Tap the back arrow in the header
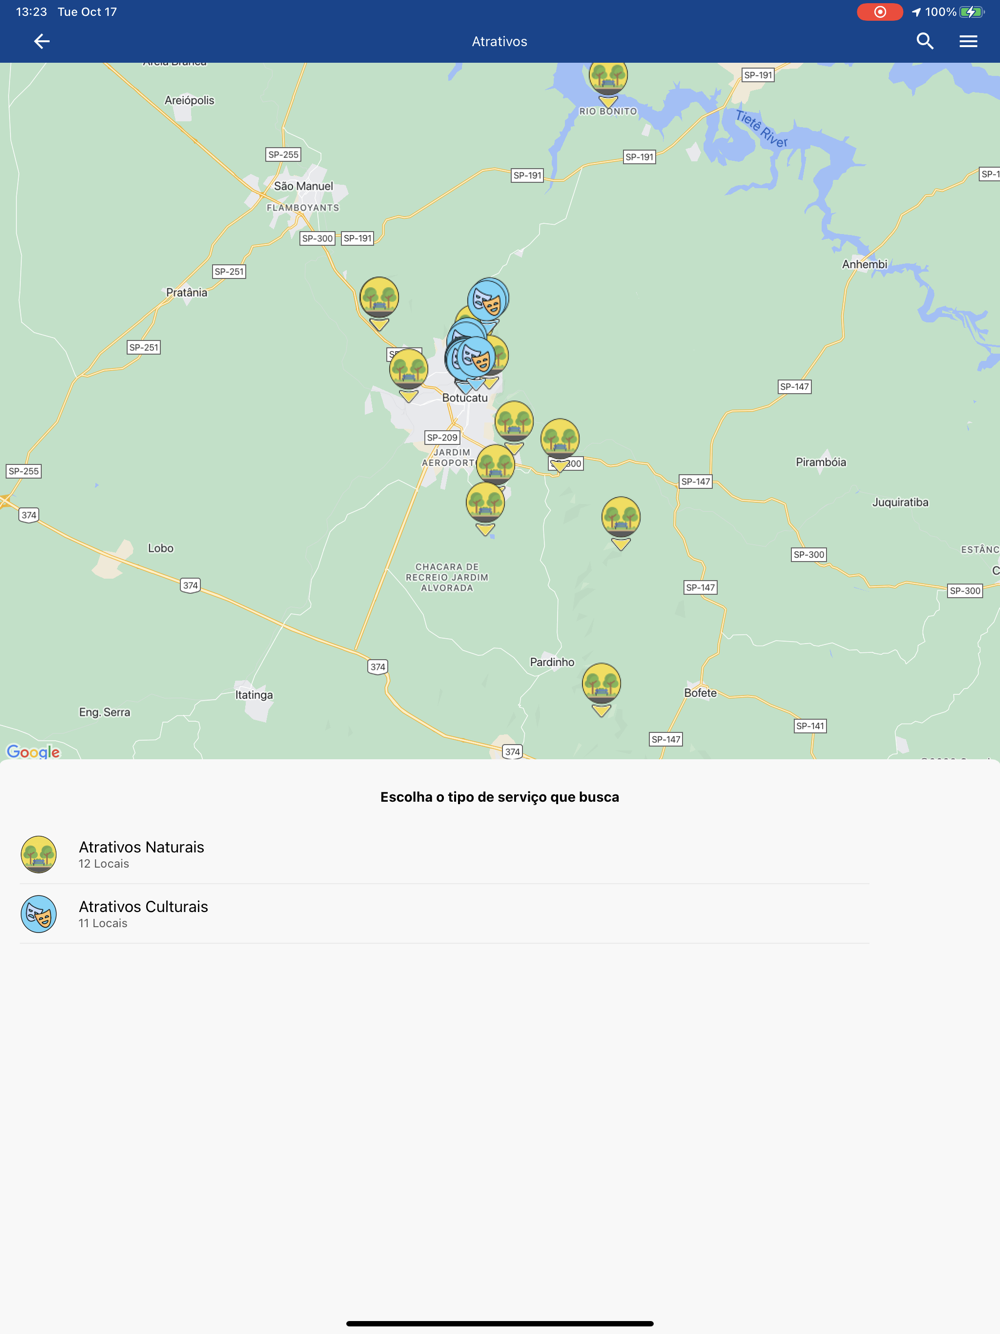Viewport: 1000px width, 1334px height. pos(41,41)
